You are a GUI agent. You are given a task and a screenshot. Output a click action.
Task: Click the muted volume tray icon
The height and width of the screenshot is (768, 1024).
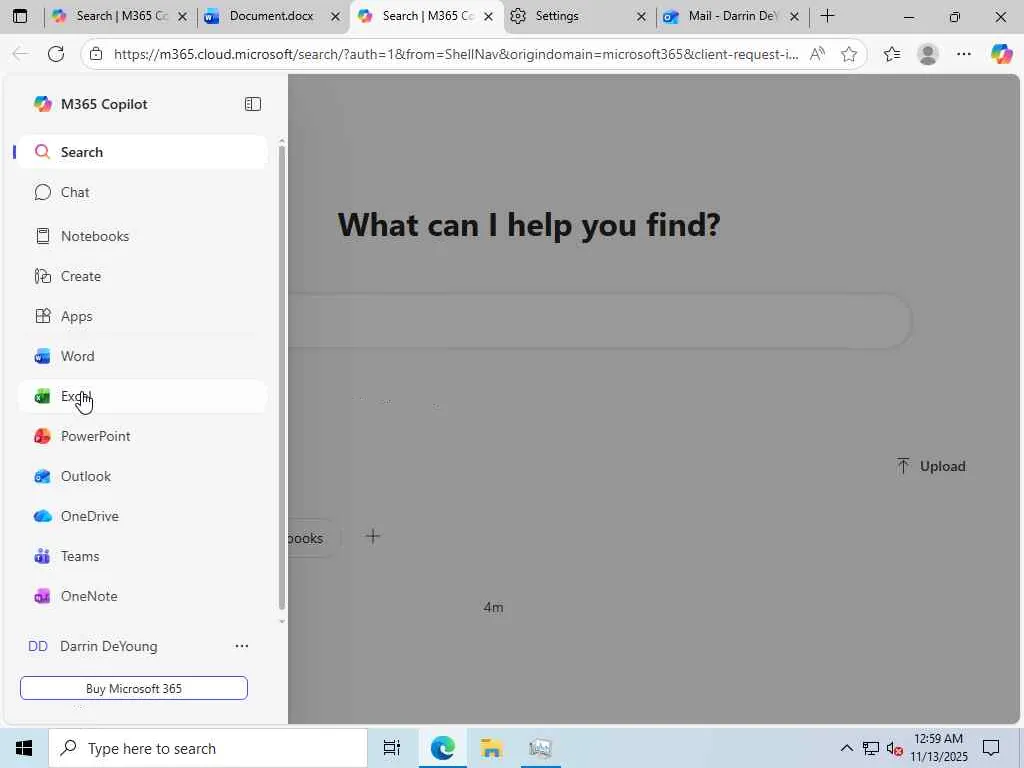[x=894, y=748]
